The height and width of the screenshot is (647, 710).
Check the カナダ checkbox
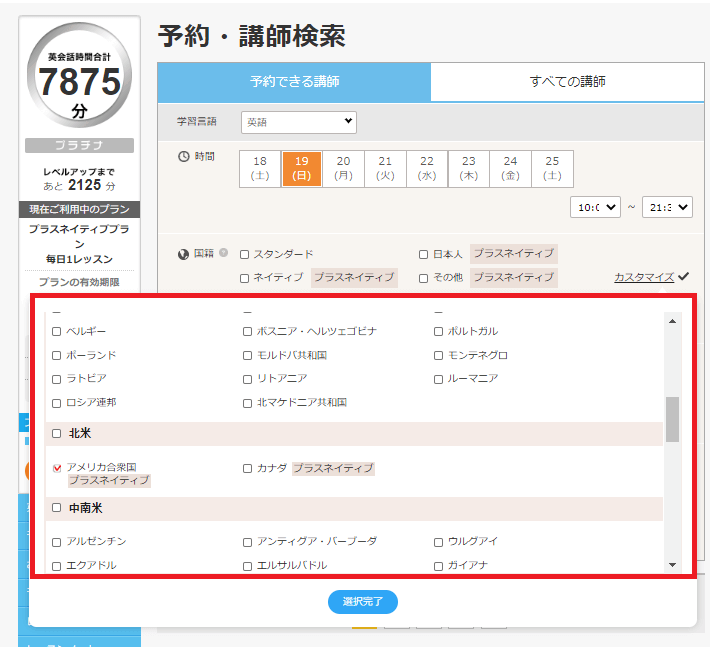247,468
